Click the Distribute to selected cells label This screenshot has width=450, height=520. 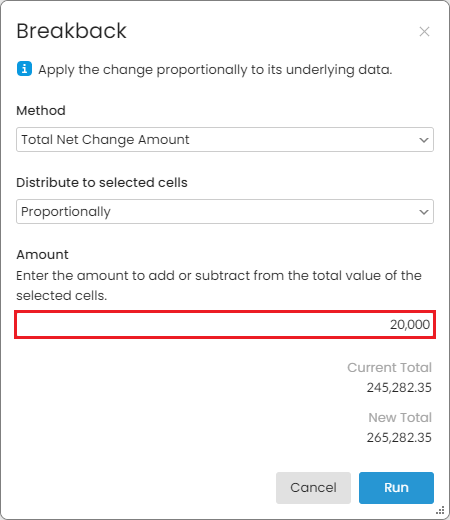point(102,182)
